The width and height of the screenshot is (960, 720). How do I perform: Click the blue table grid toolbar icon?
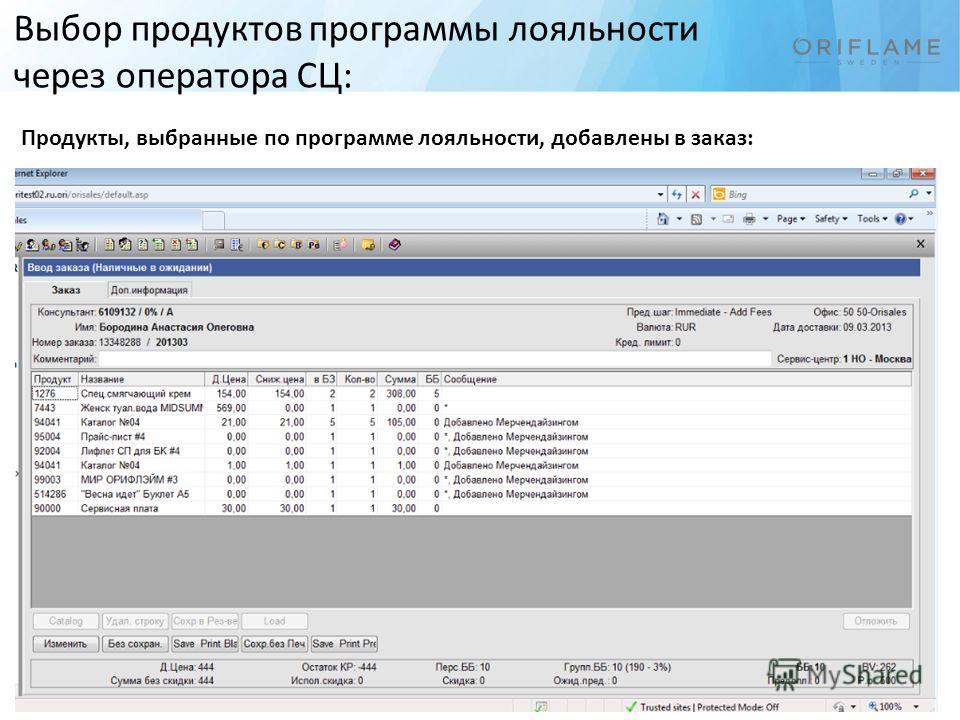[237, 245]
